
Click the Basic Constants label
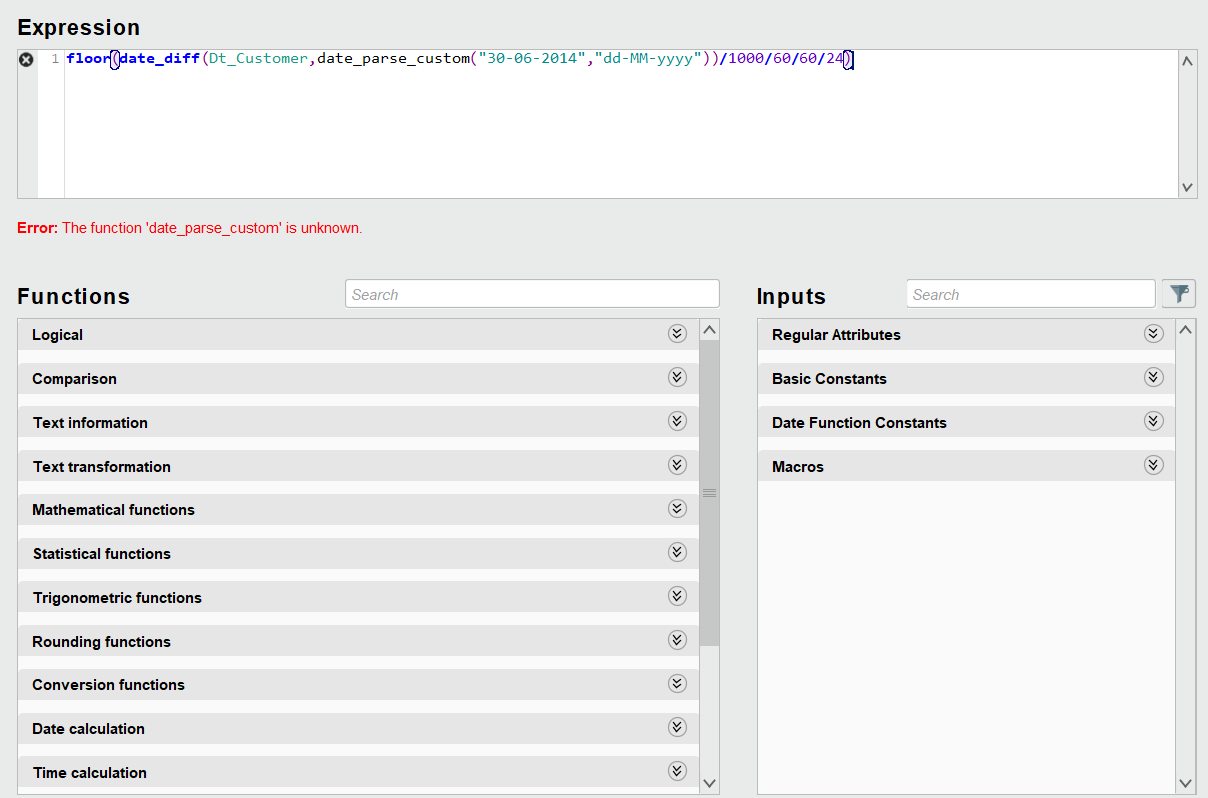(x=829, y=379)
